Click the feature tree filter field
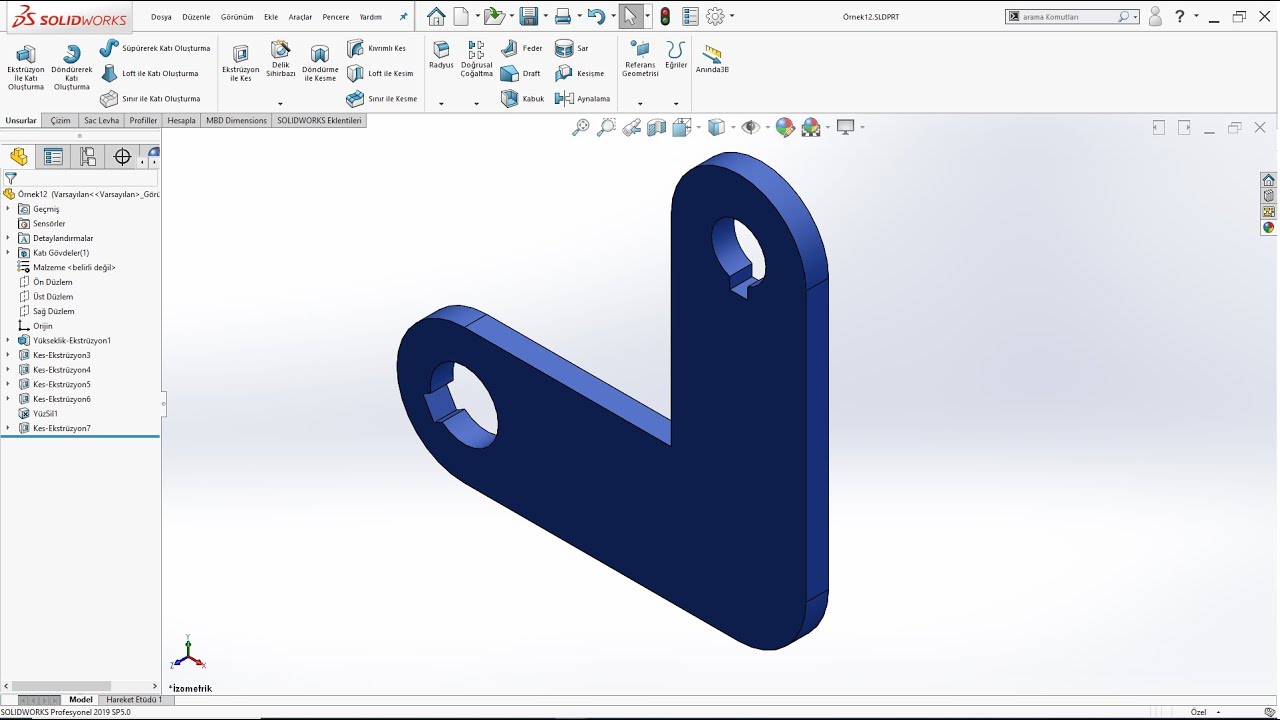The image size is (1280, 720). (80, 178)
